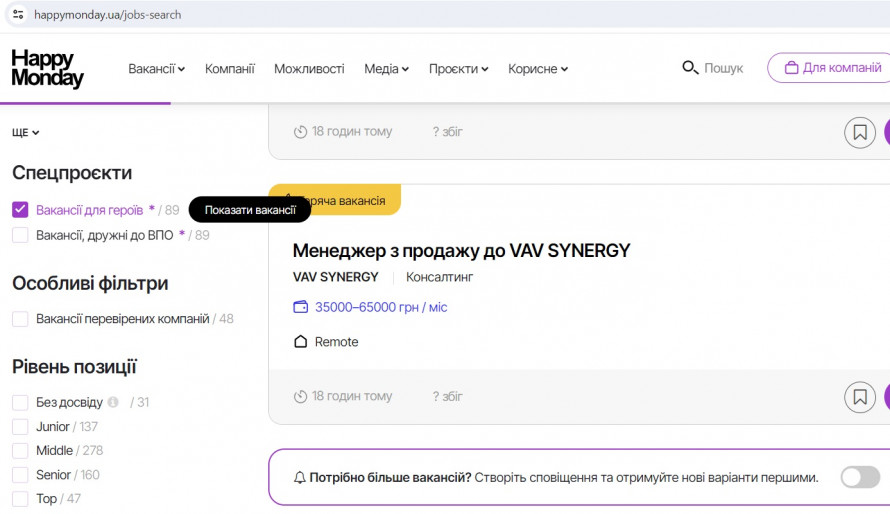Click the info icon next to Без досвіду
The image size is (890, 514).
(113, 402)
